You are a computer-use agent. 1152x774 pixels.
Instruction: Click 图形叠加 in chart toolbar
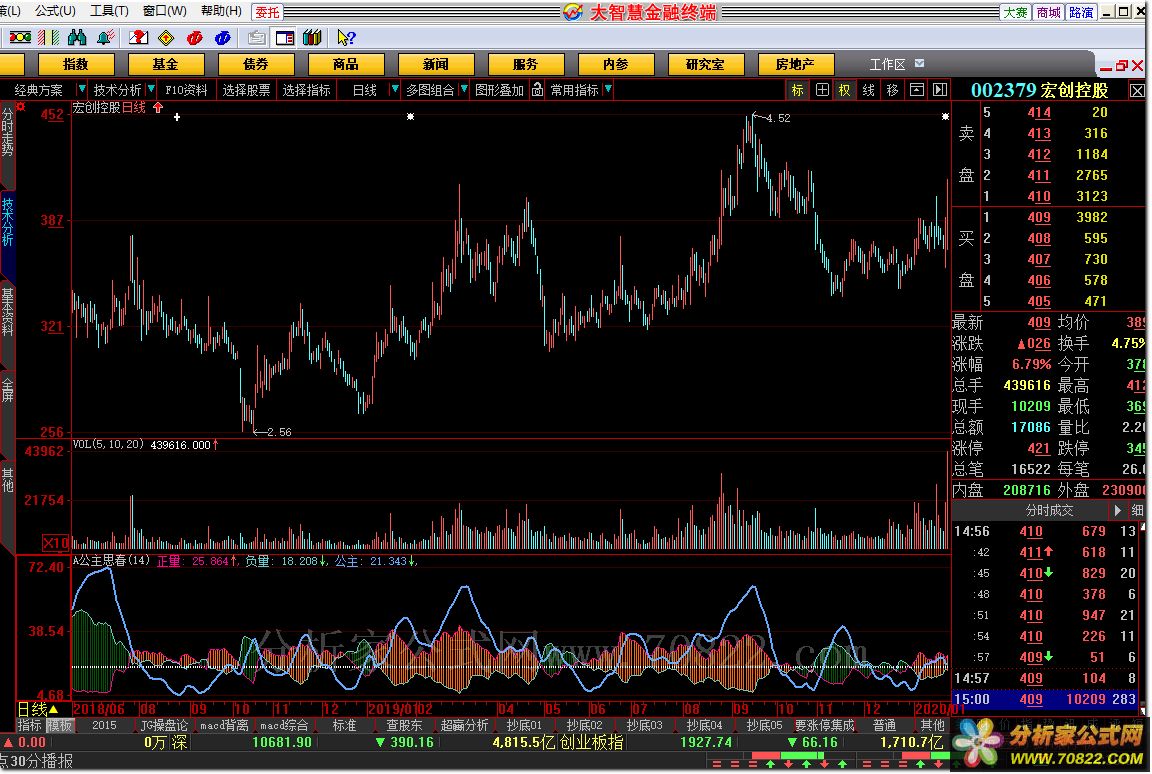click(500, 90)
